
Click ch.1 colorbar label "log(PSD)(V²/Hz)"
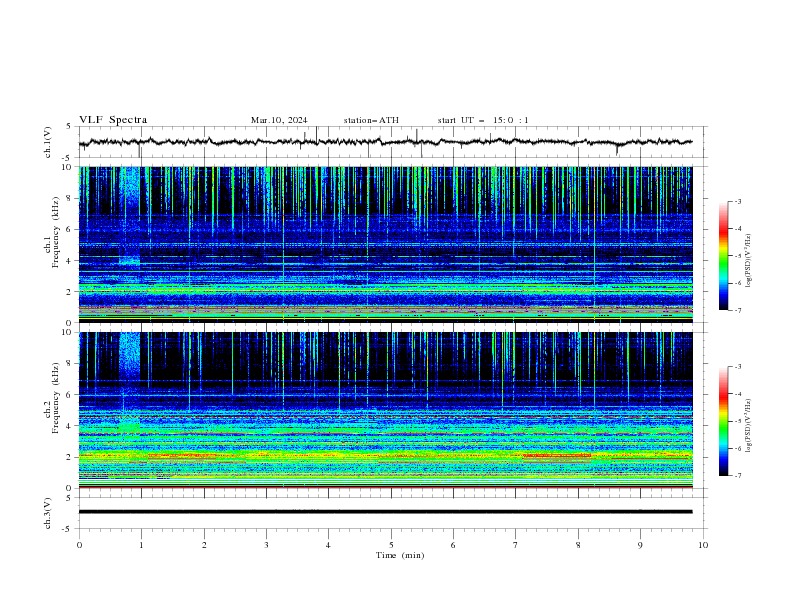749,261
